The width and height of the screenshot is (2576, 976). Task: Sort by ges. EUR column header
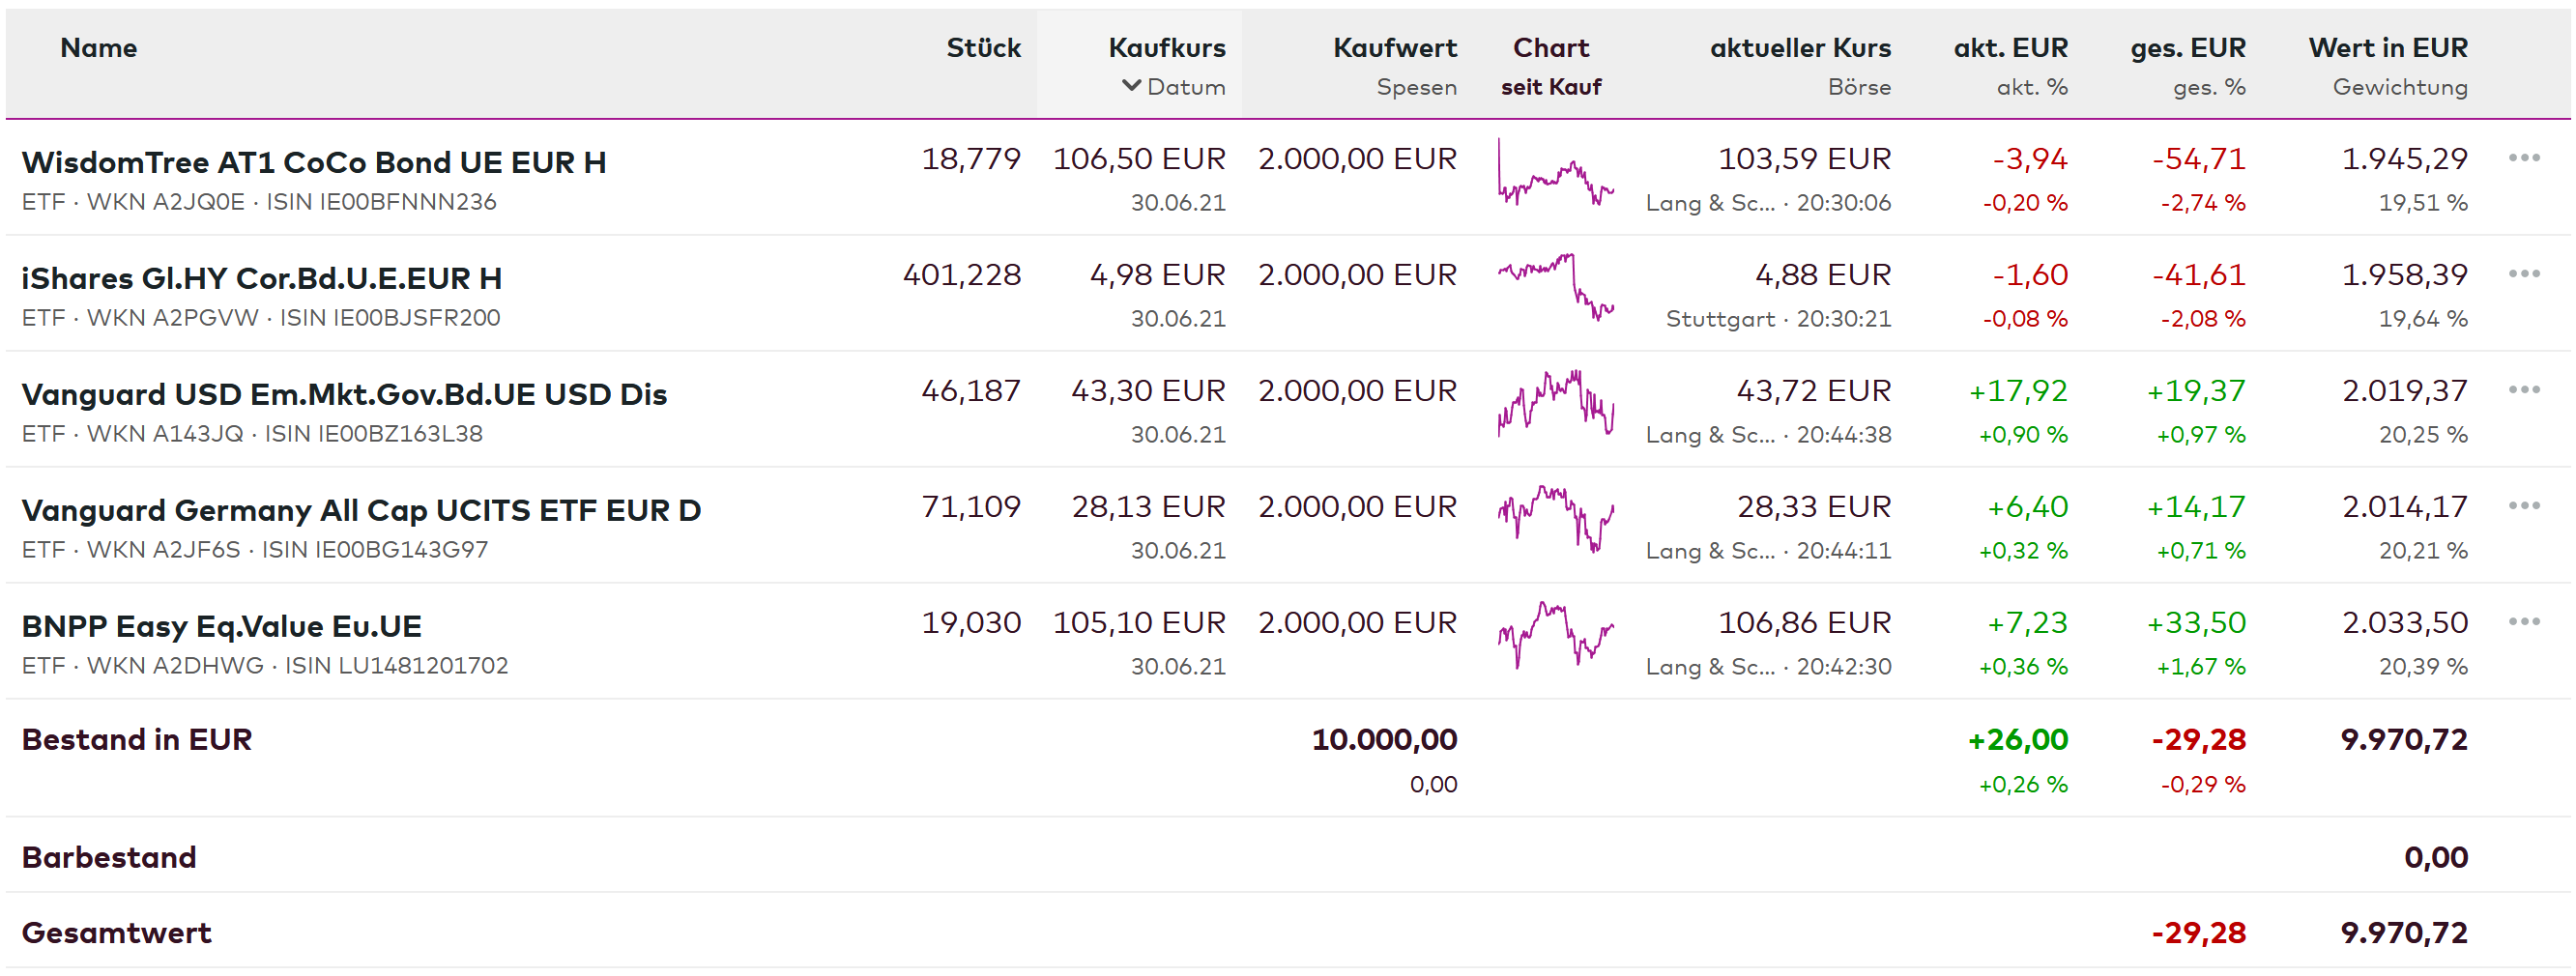[x=2187, y=48]
